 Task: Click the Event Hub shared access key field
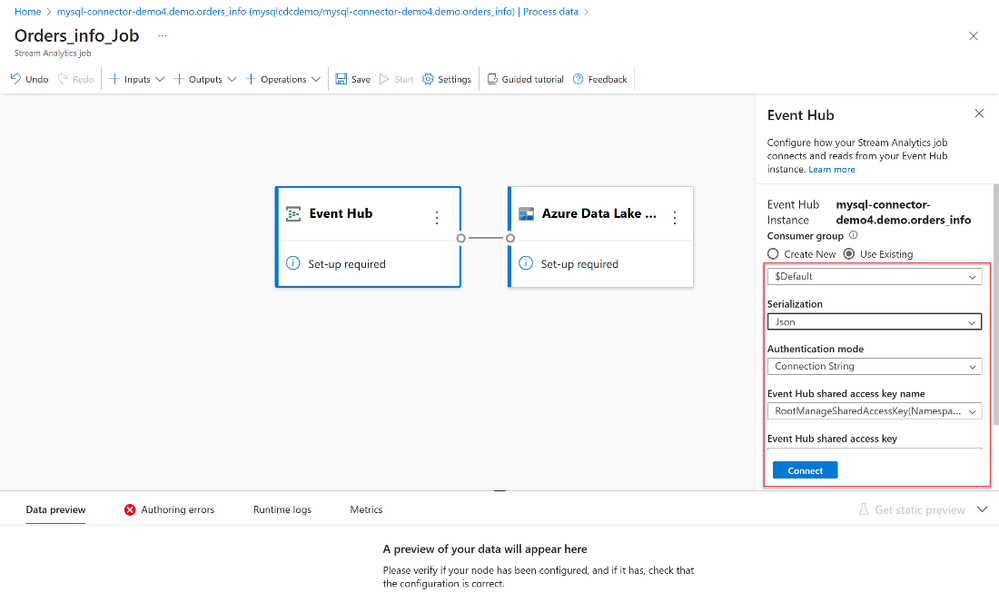[874, 450]
